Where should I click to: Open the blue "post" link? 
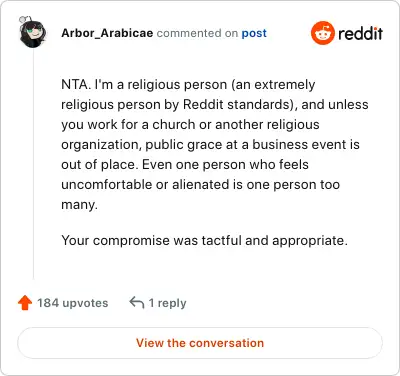(x=254, y=33)
